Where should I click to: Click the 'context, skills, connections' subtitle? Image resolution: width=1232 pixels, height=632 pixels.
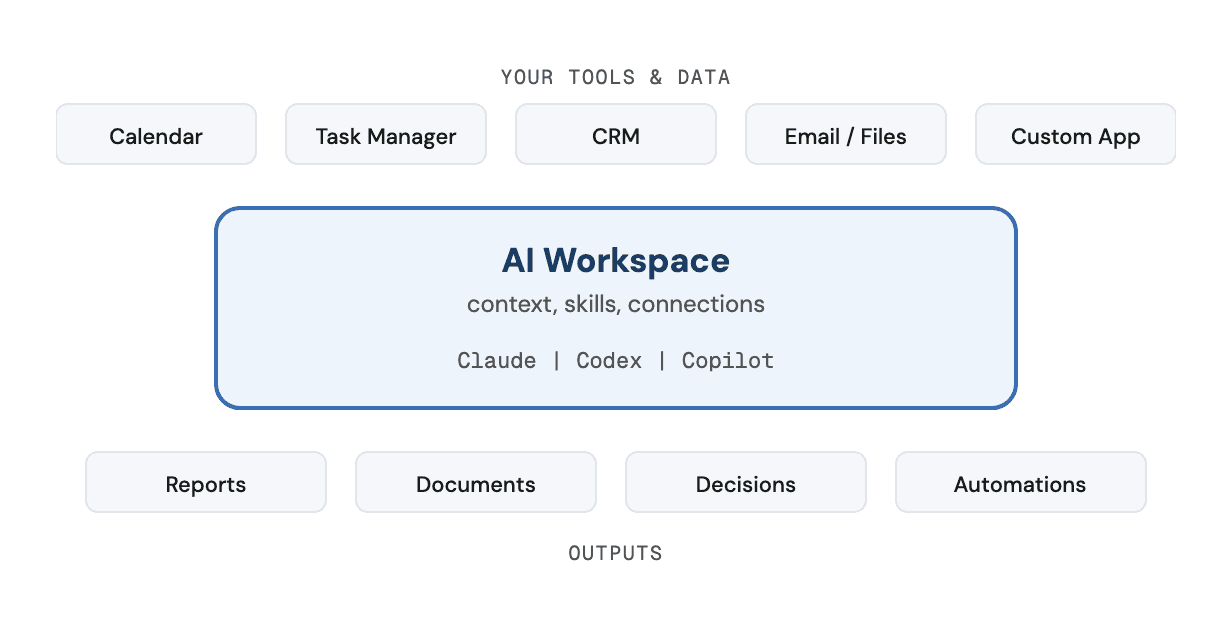[616, 304]
